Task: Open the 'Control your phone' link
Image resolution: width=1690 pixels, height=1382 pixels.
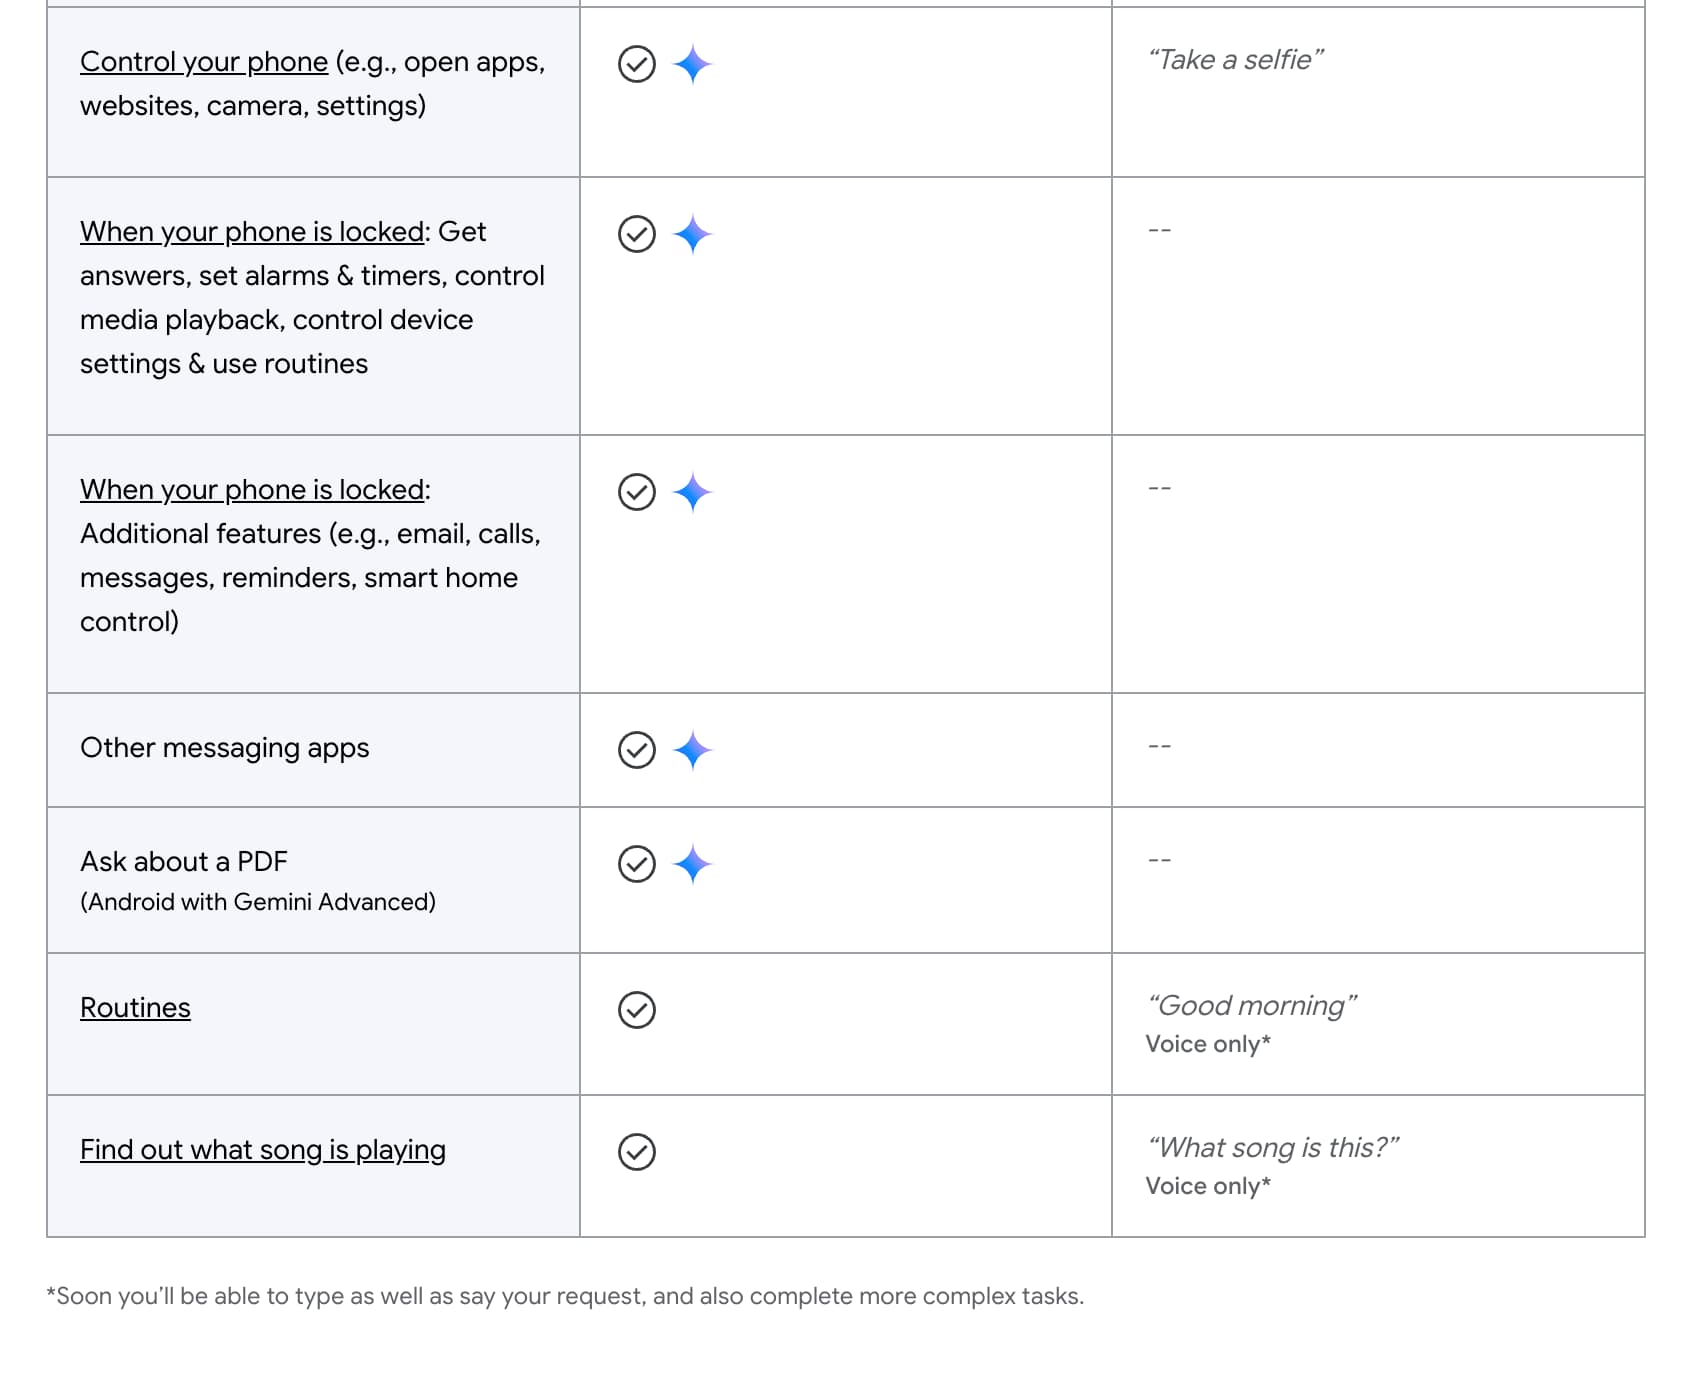Action: (x=204, y=62)
